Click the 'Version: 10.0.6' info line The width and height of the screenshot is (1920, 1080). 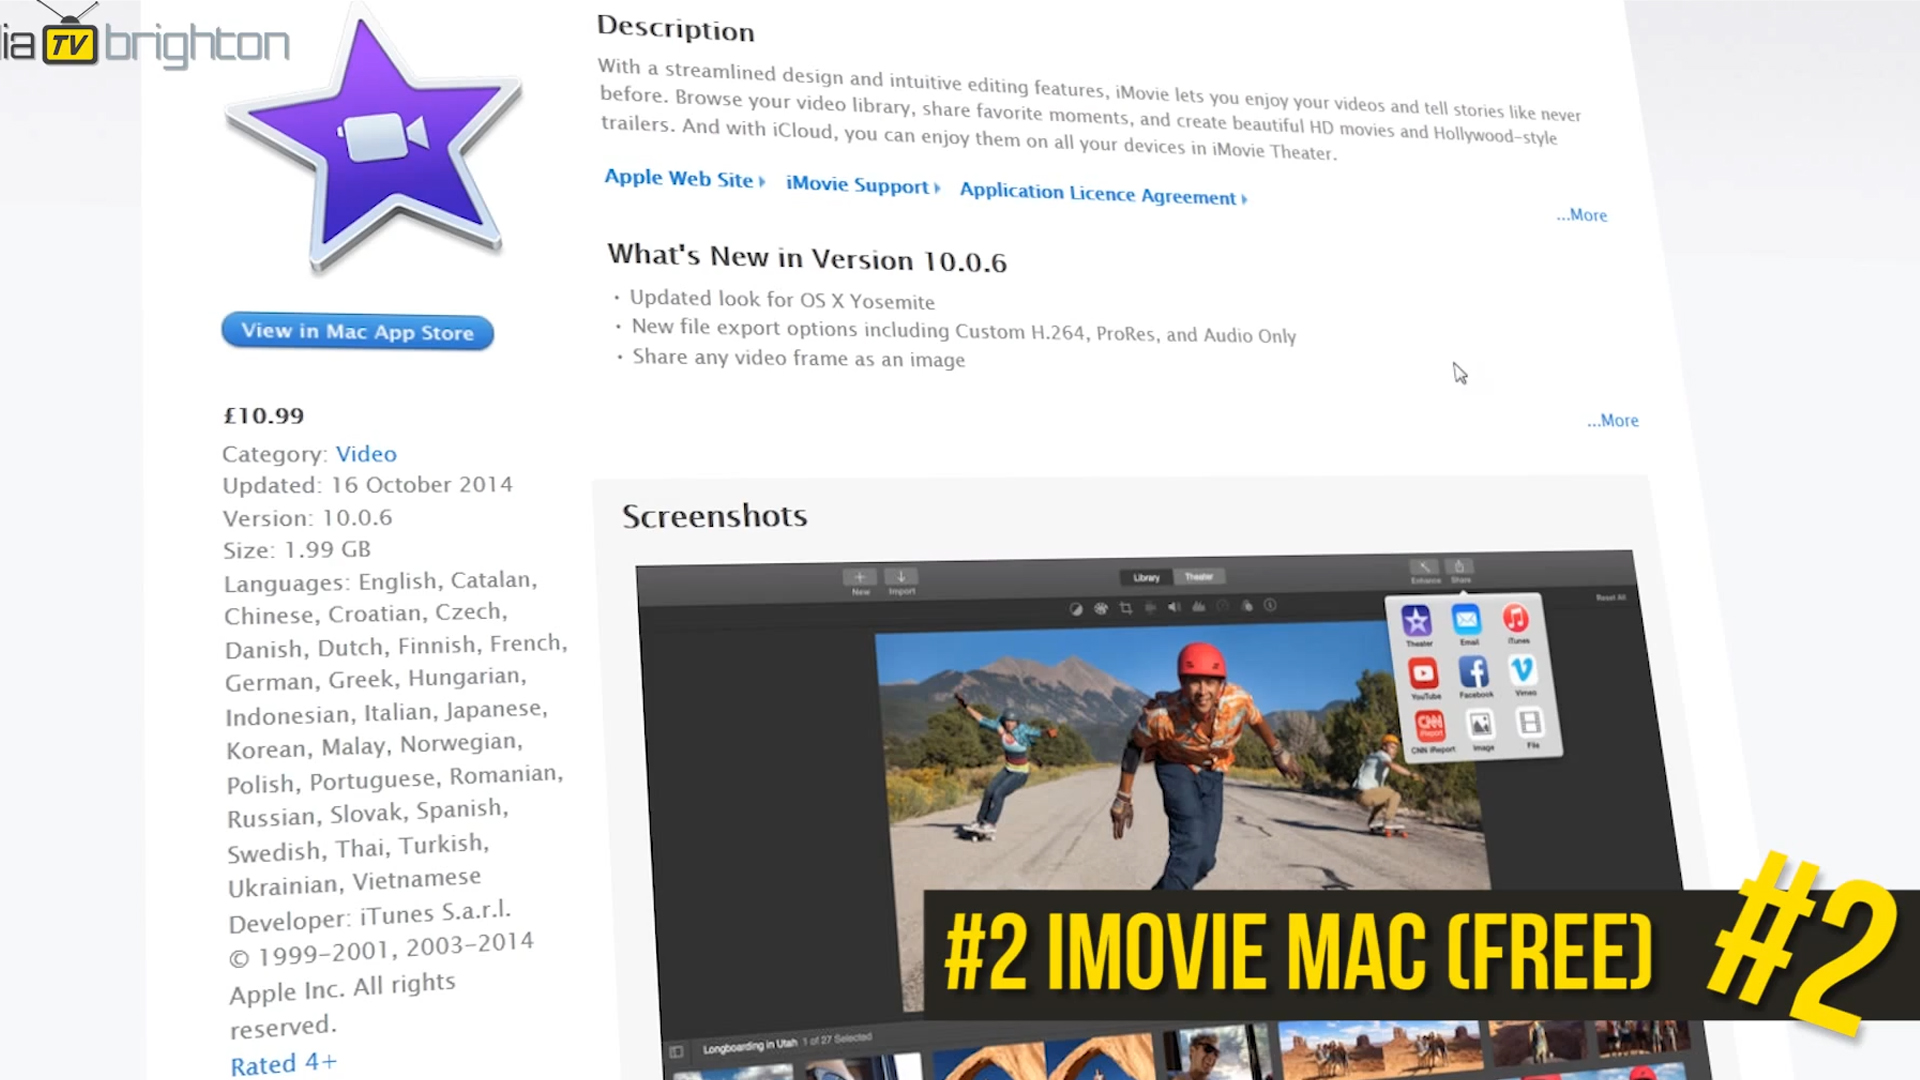tap(307, 518)
